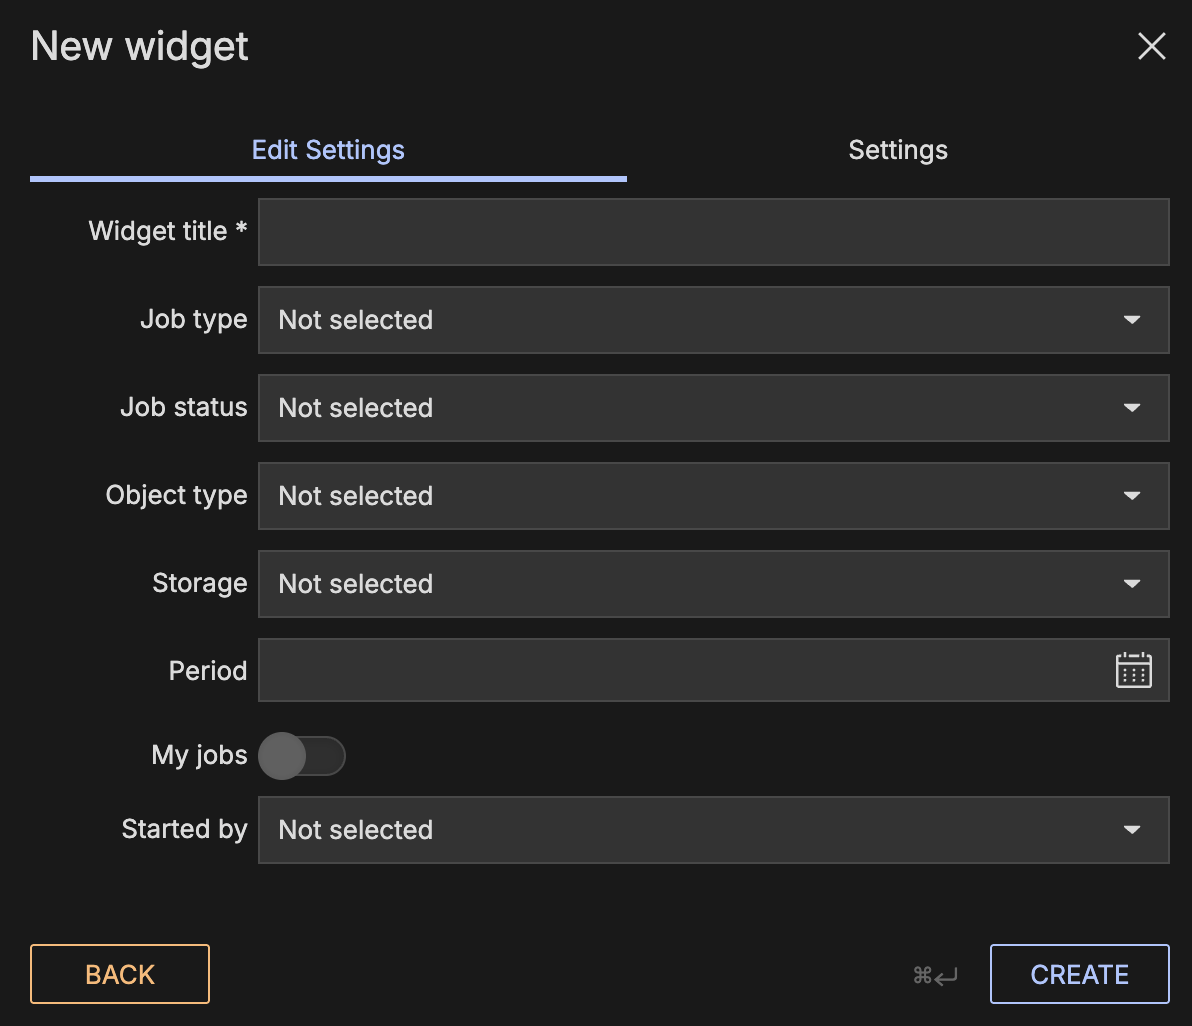Viewport: 1192px width, 1026px height.
Task: Click the Period label text
Action: click(207, 671)
